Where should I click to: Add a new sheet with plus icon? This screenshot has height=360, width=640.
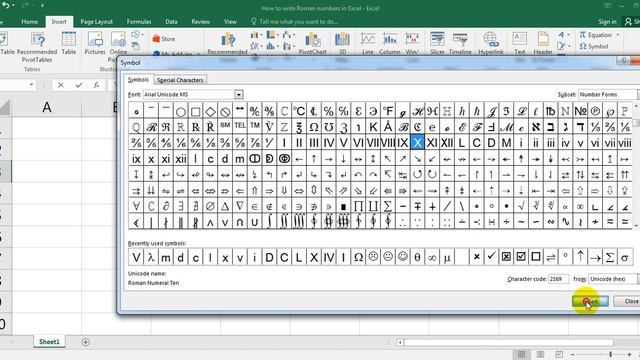pos(85,342)
